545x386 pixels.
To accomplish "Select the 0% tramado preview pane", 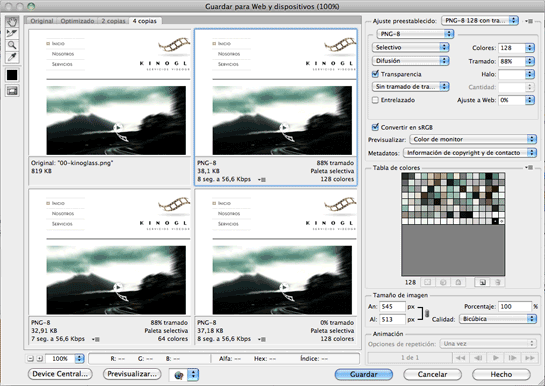I will click(x=276, y=267).
